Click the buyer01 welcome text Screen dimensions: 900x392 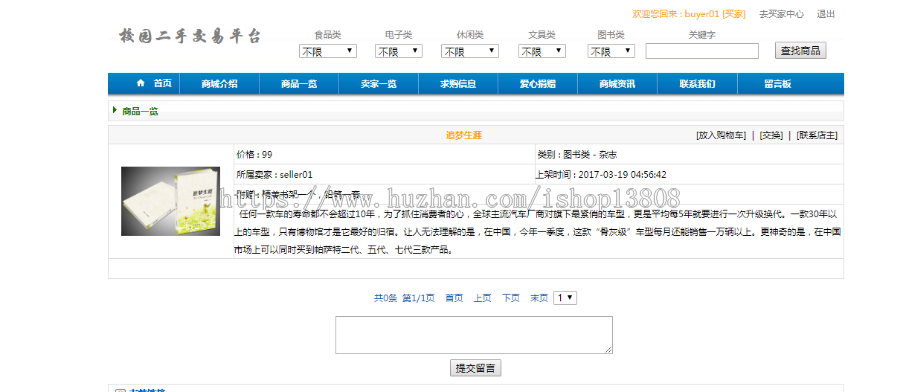point(689,14)
